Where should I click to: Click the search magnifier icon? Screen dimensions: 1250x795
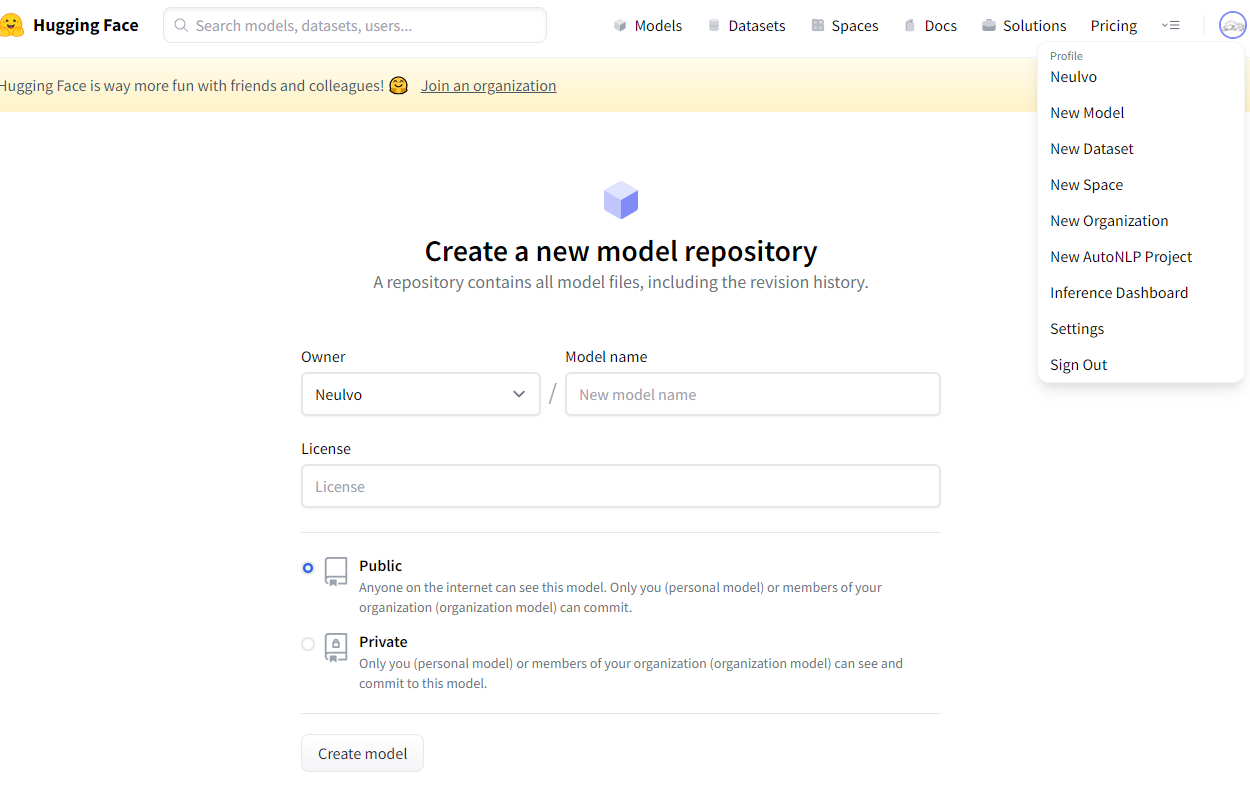(x=181, y=25)
